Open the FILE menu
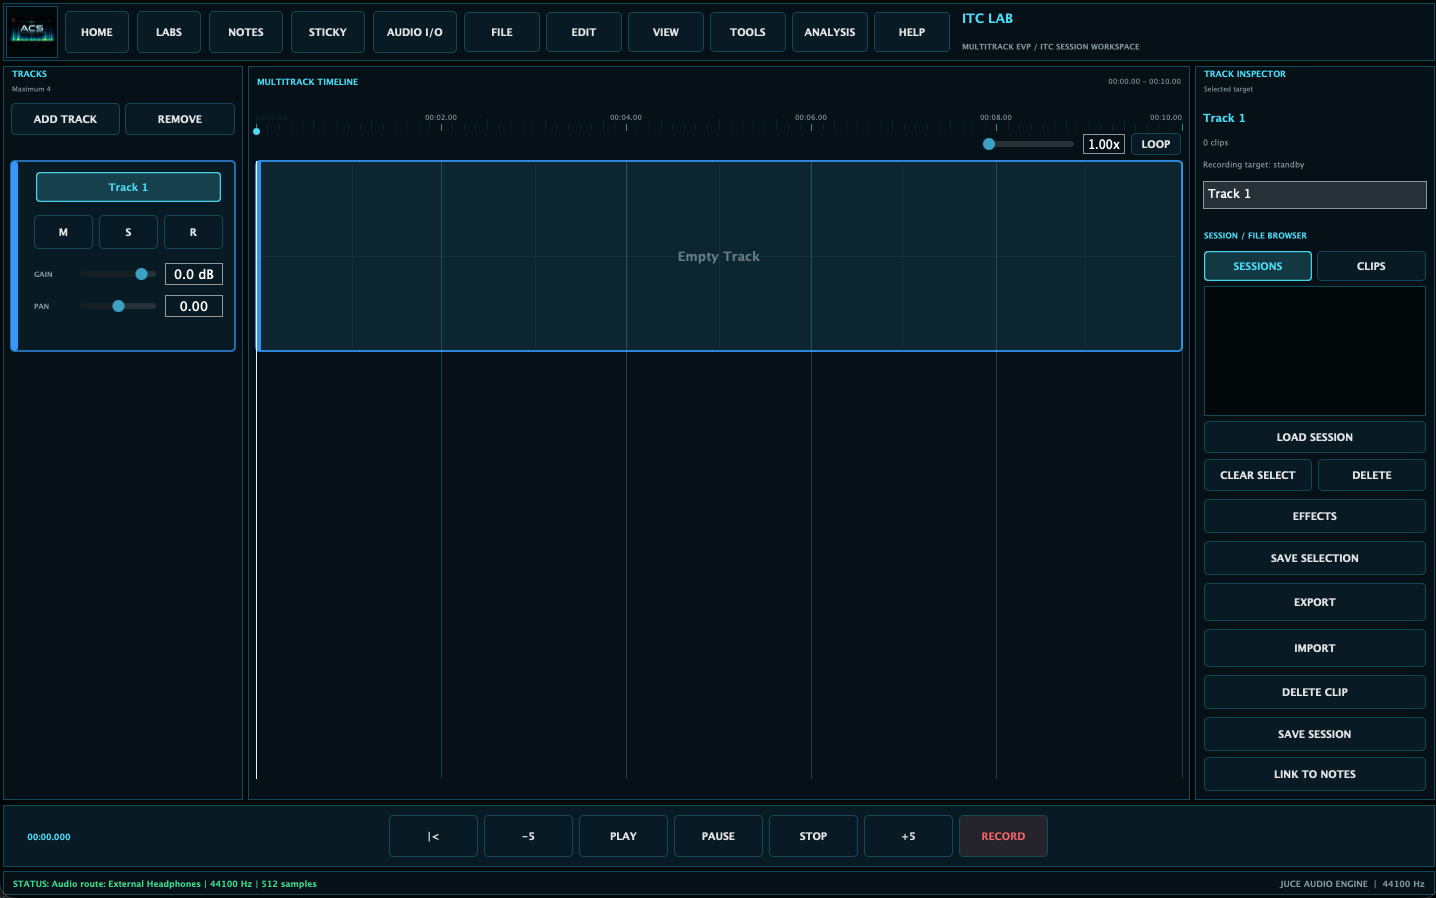 click(x=502, y=32)
